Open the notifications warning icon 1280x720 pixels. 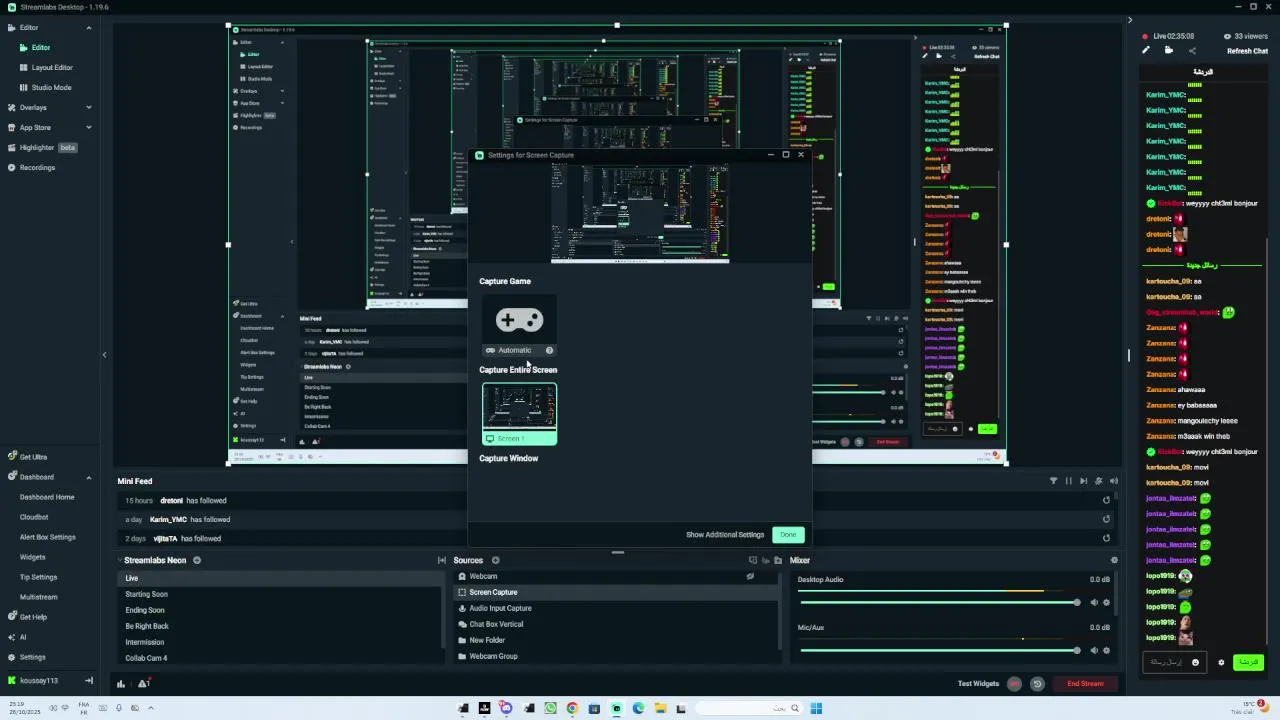pos(144,684)
